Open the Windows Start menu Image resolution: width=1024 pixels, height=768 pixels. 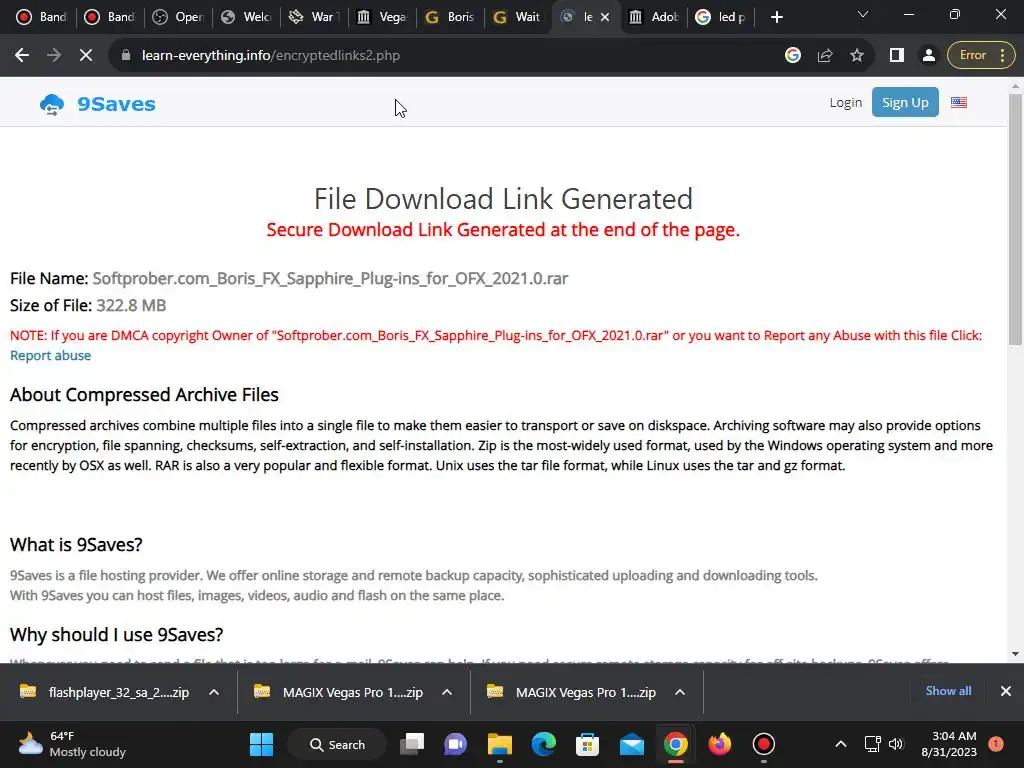point(261,744)
